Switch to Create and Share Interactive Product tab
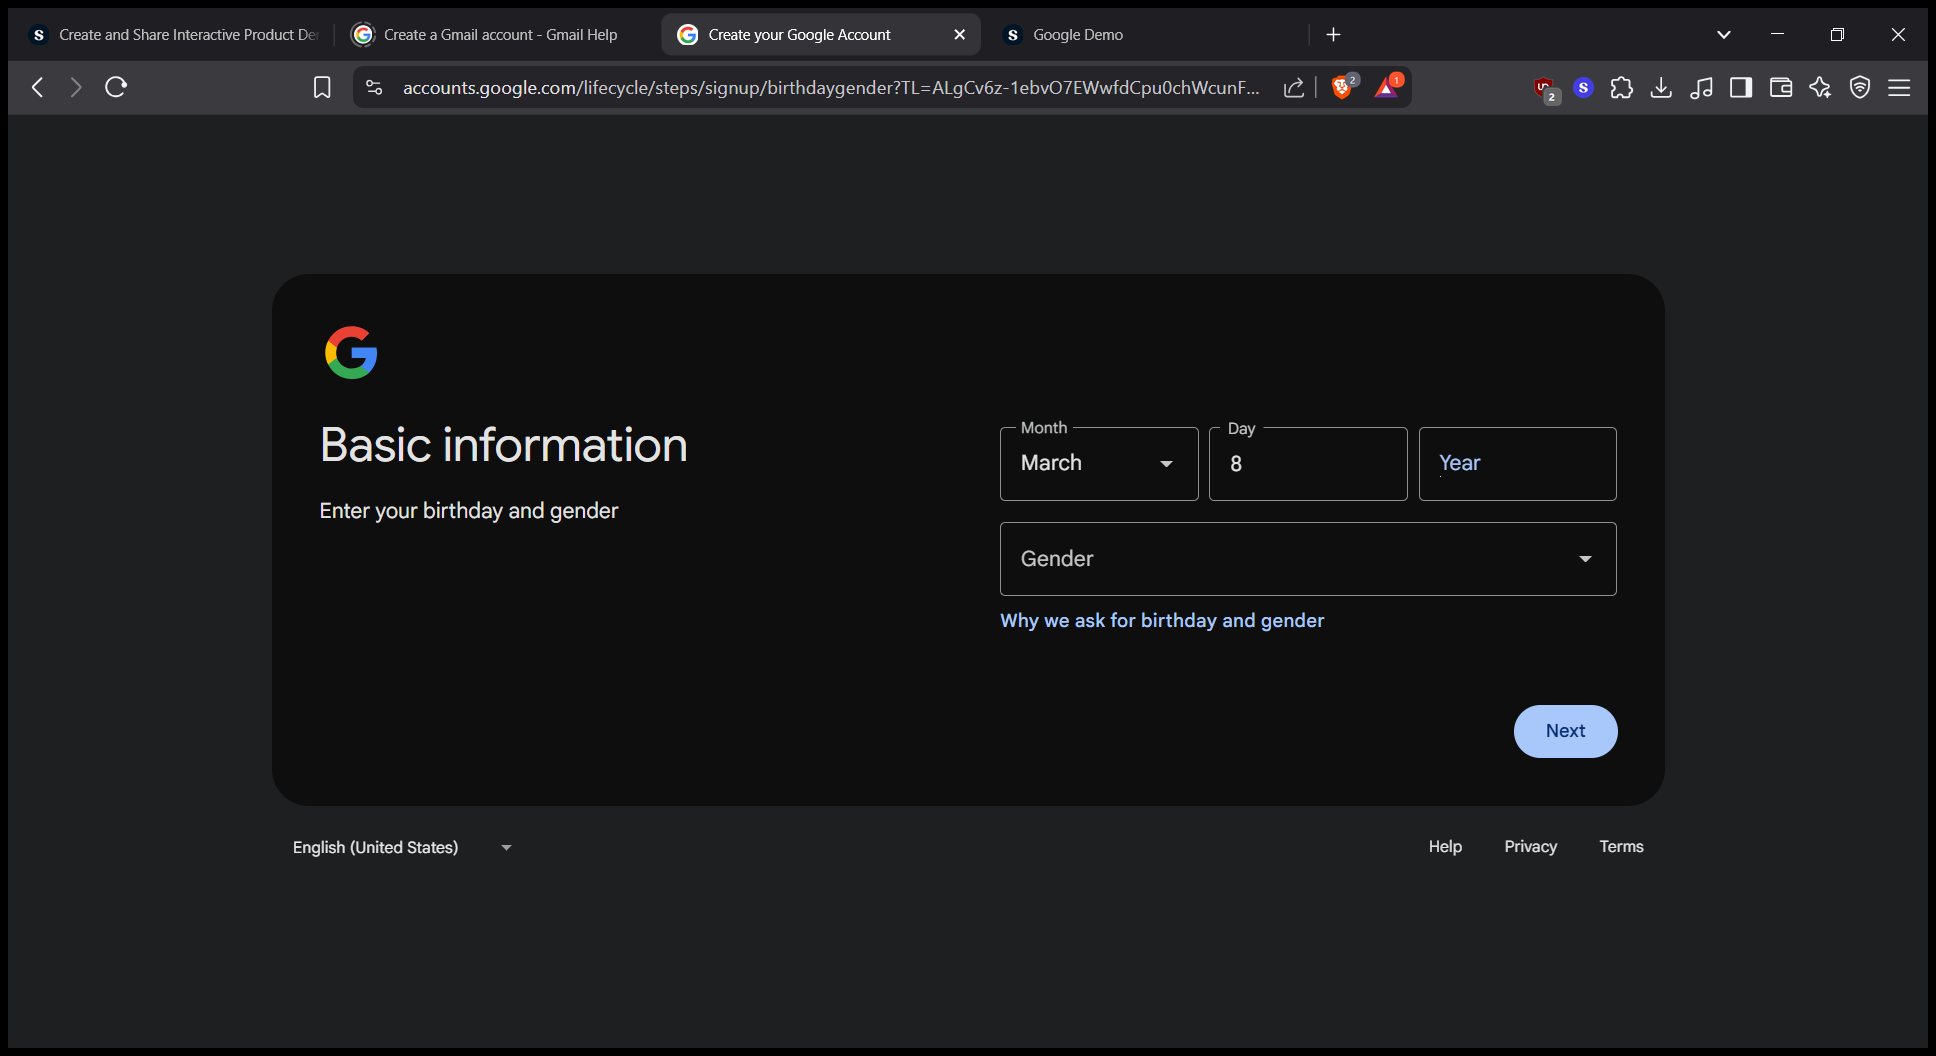1936x1056 pixels. (173, 35)
